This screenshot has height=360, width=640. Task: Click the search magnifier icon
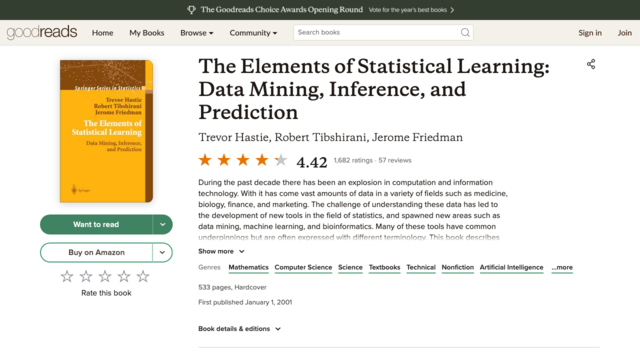(x=465, y=33)
